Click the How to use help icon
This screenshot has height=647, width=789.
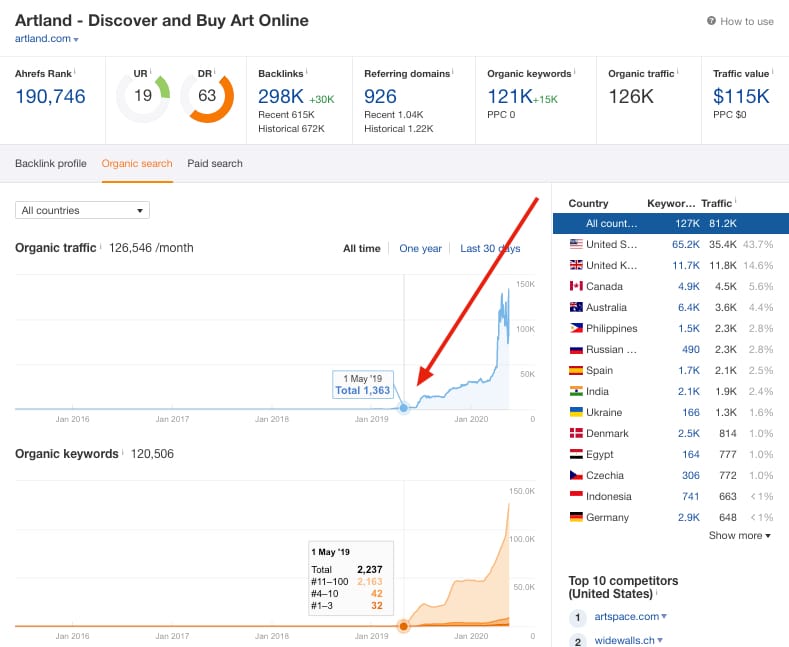pyautogui.click(x=711, y=21)
